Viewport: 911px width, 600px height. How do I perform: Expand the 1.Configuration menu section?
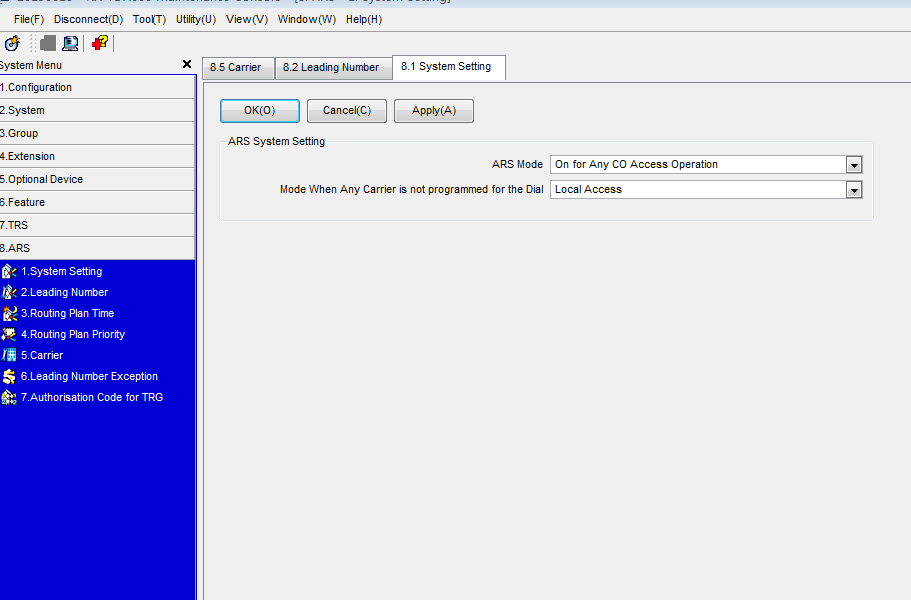pos(97,87)
